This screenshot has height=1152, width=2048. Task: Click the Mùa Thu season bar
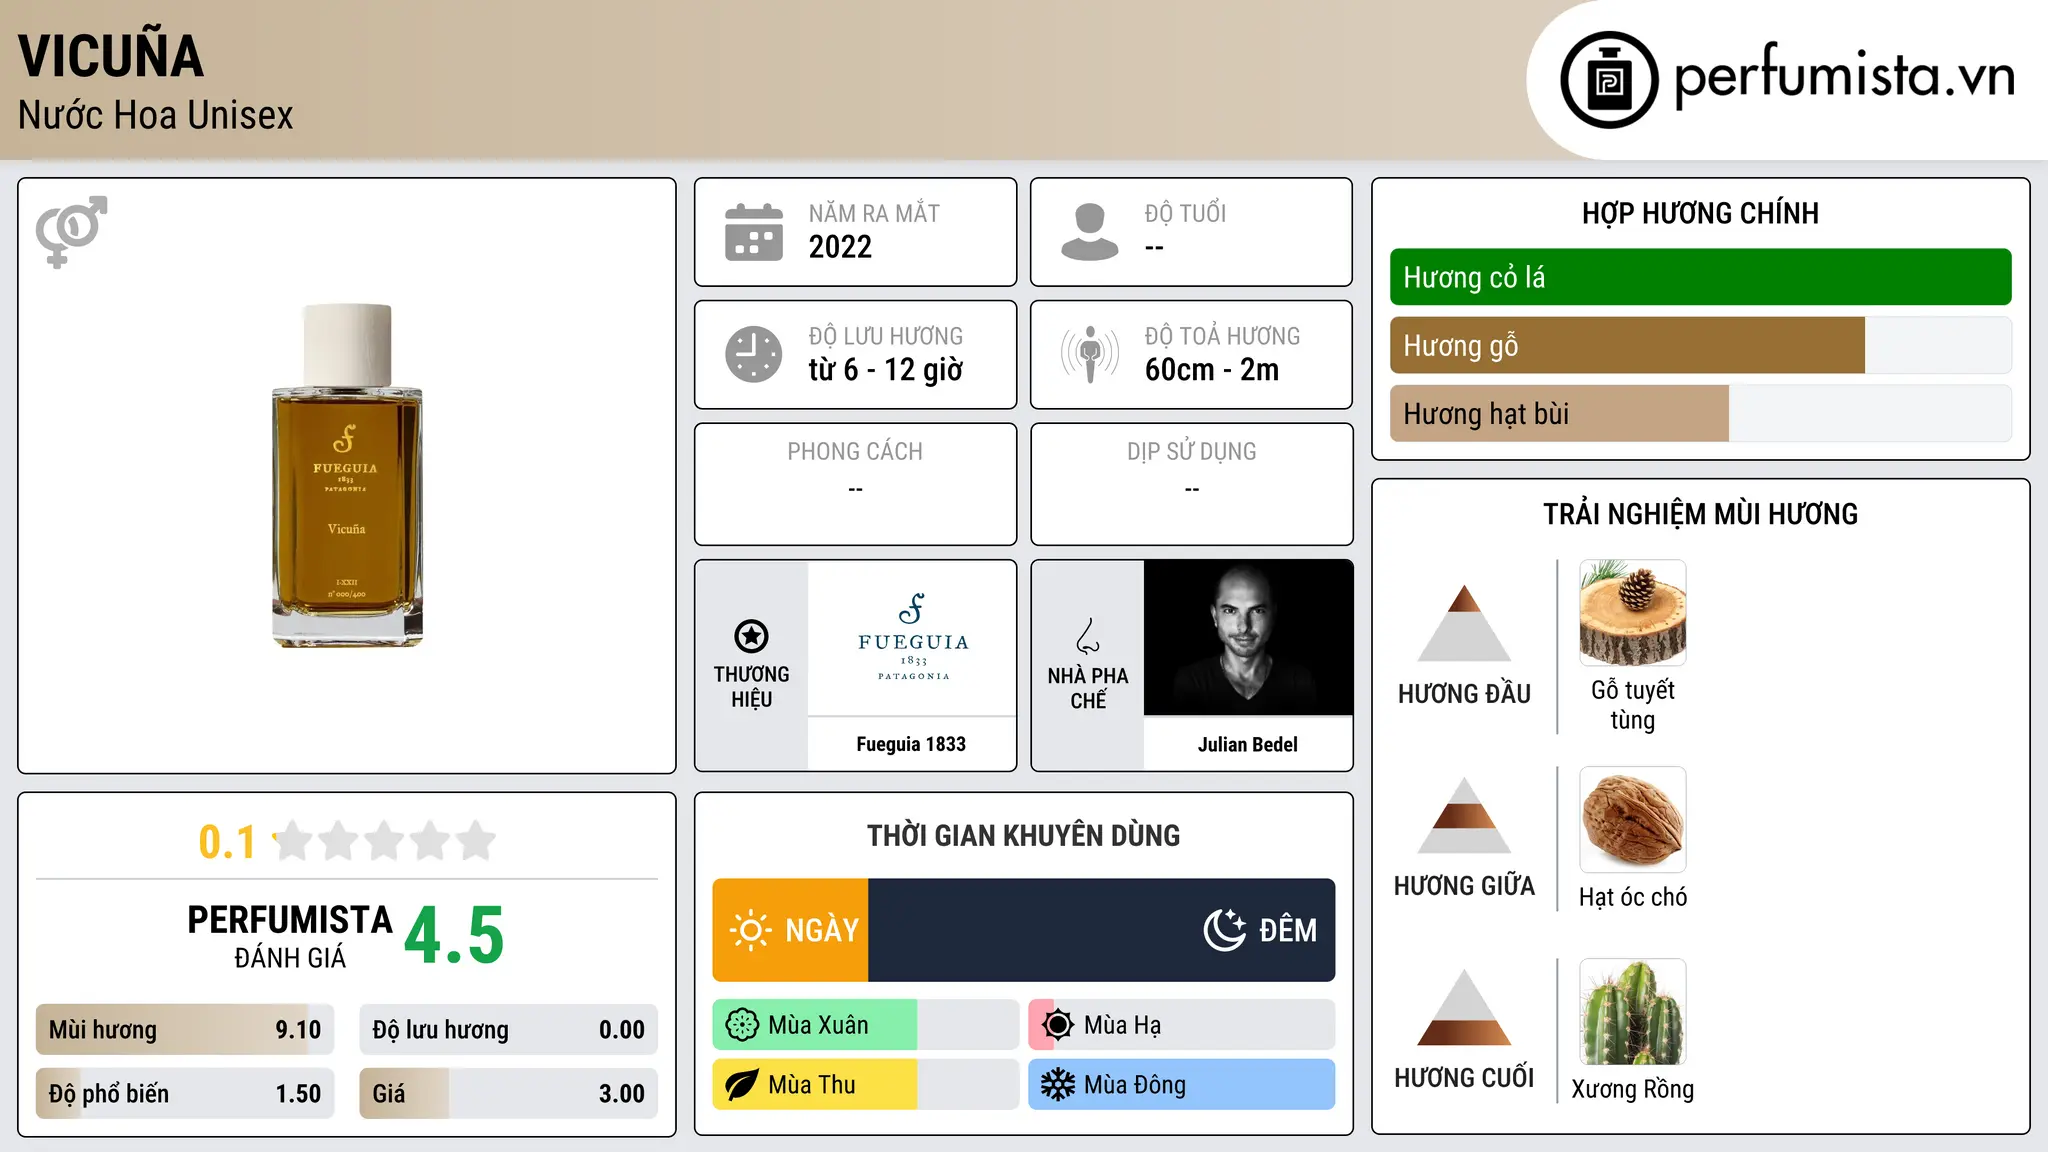click(866, 1085)
